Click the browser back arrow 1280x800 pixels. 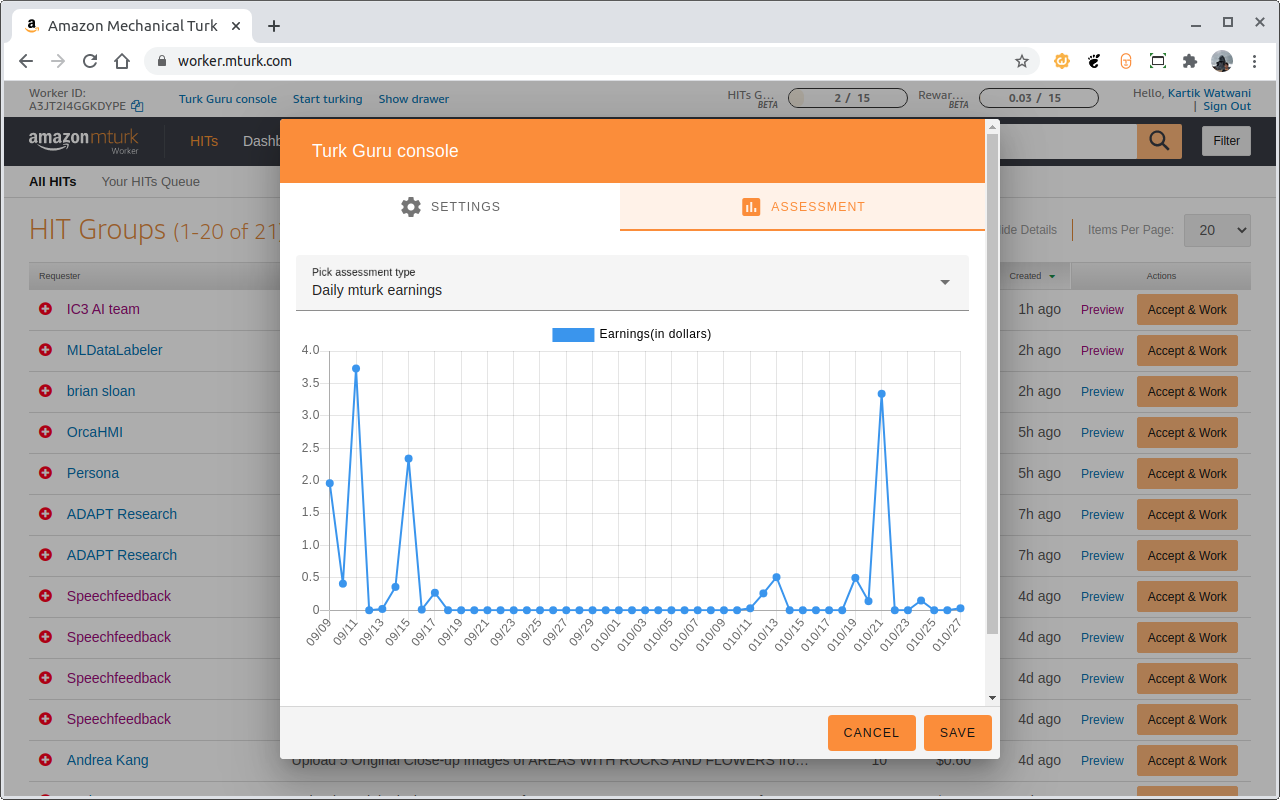click(x=26, y=61)
